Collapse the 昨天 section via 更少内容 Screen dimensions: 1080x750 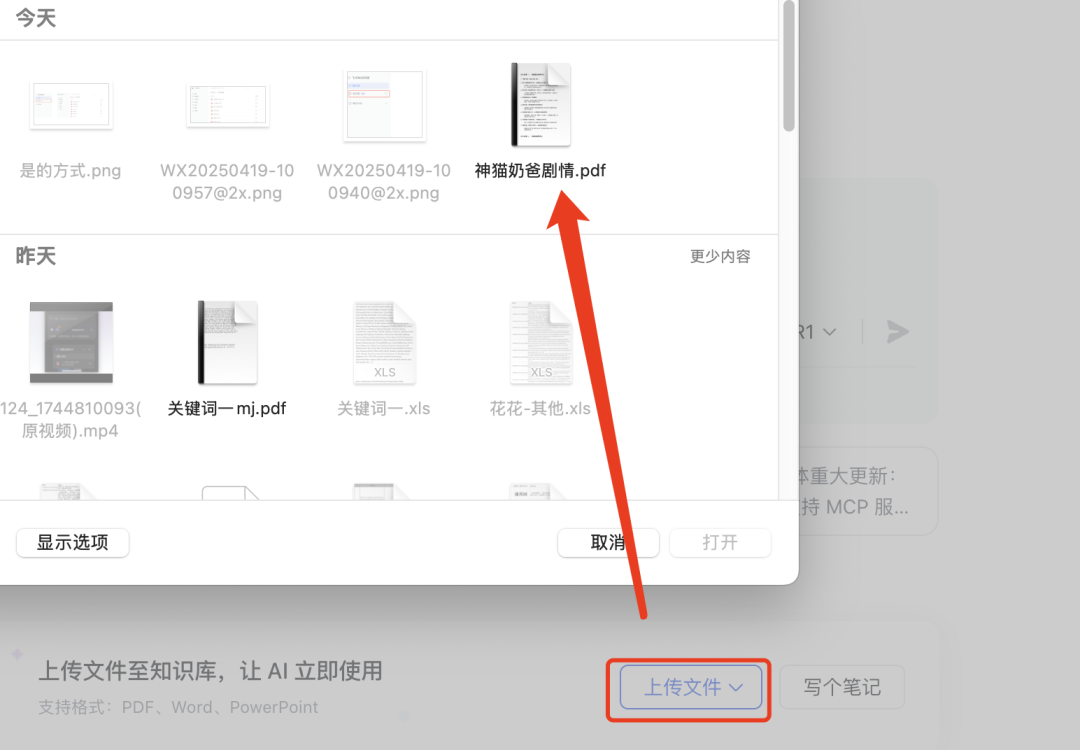click(x=719, y=257)
